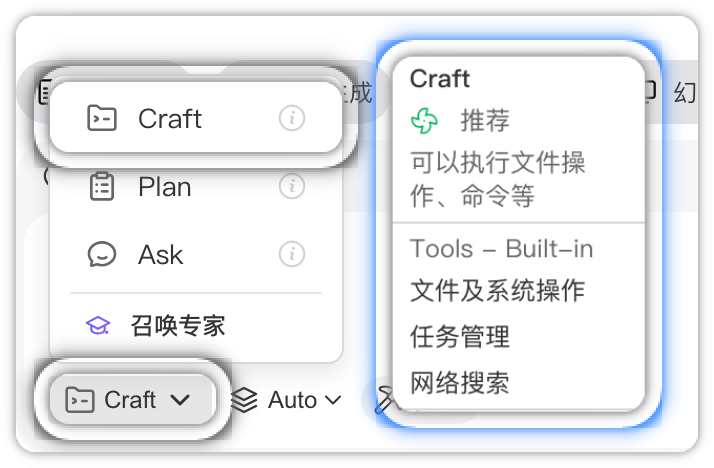
Task: Click 网络搜索 in the tools list
Action: [460, 381]
